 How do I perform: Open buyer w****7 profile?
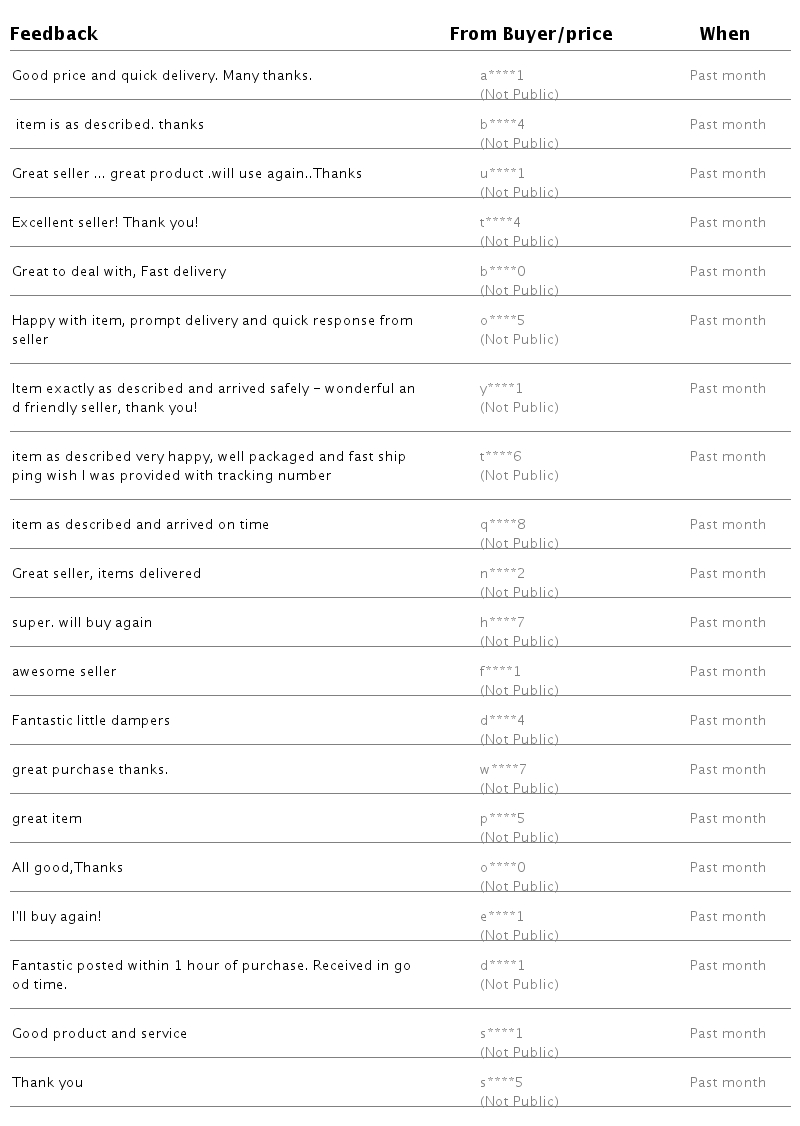pos(503,770)
